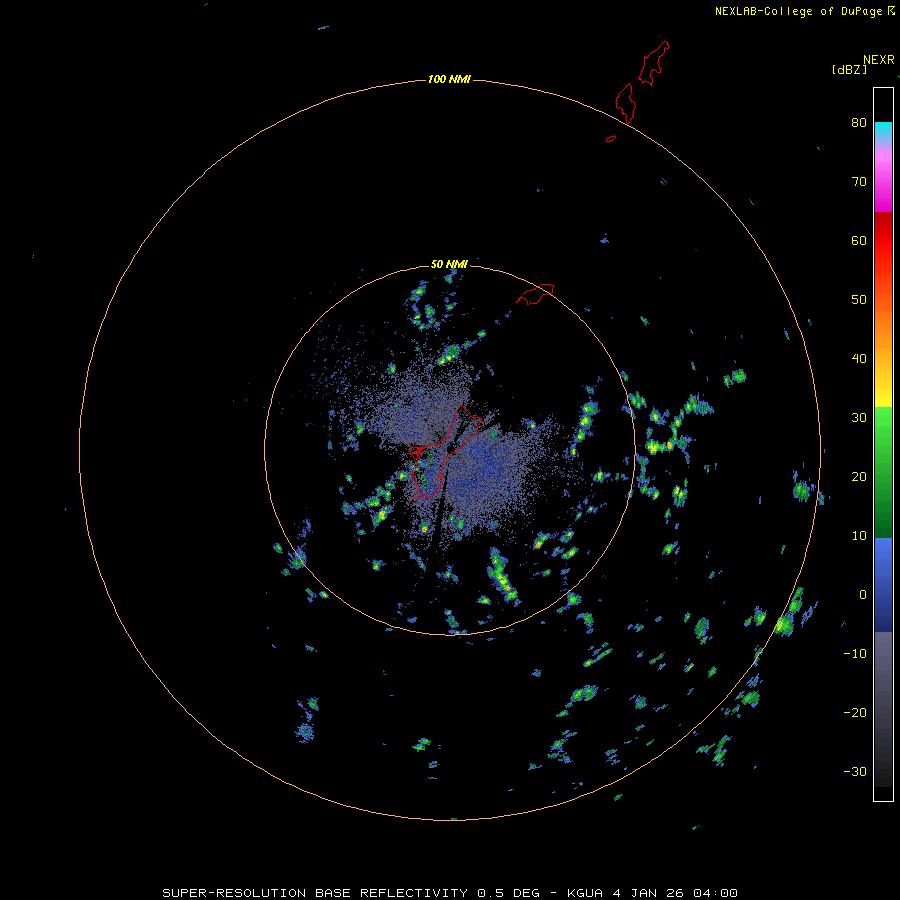This screenshot has width=900, height=900.
Task: Click the 80 value on dBZ scale
Action: [x=859, y=122]
